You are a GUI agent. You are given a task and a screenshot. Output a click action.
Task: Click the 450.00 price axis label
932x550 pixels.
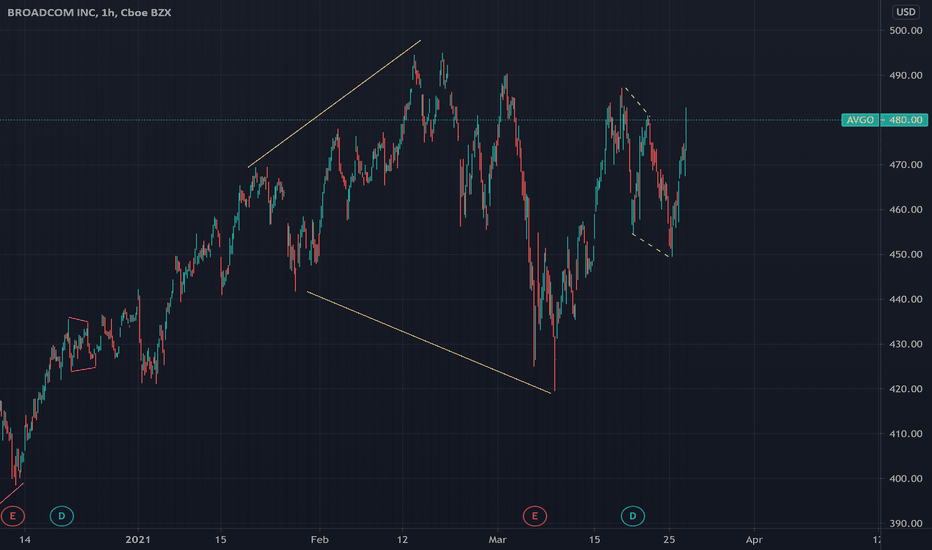coord(905,254)
